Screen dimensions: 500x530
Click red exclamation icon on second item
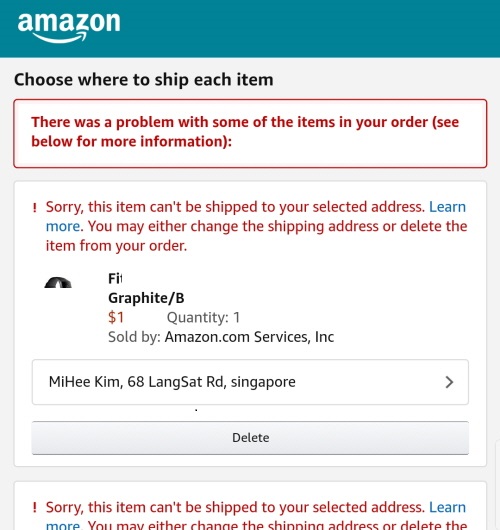tap(34, 508)
